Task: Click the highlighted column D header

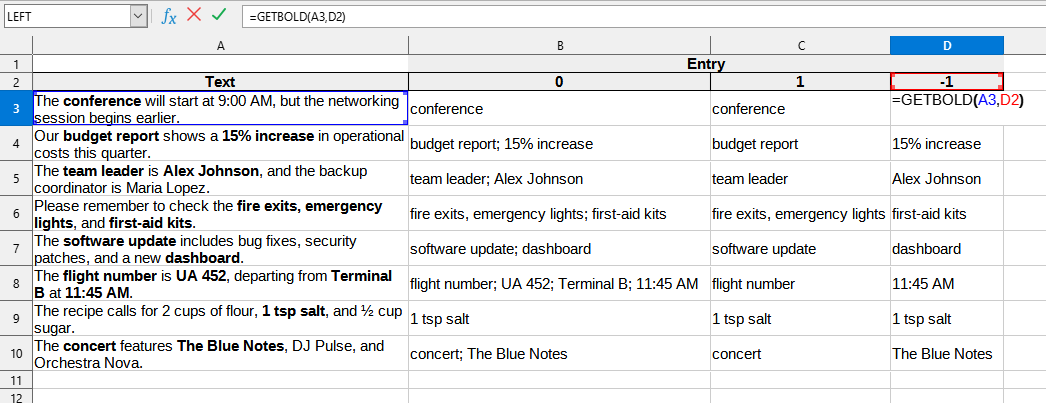Action: pyautogui.click(x=946, y=46)
